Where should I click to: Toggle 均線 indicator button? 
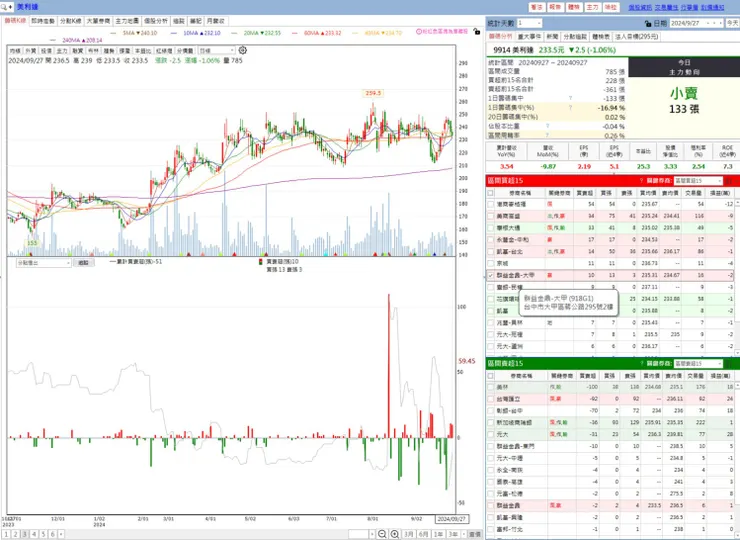tap(15, 51)
